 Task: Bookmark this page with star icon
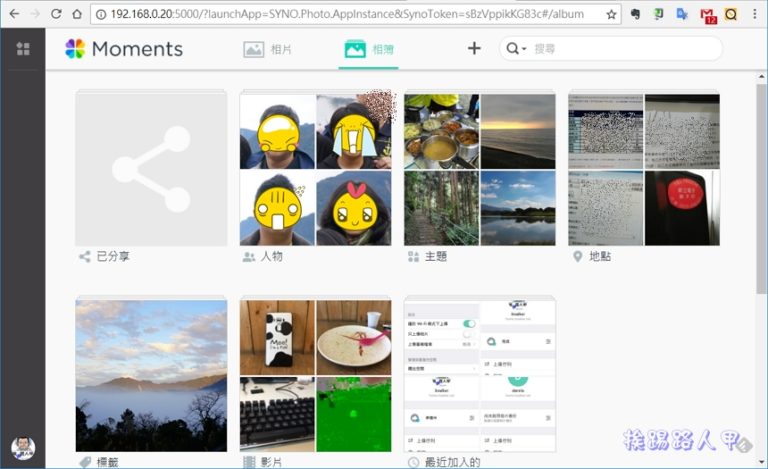tap(611, 15)
